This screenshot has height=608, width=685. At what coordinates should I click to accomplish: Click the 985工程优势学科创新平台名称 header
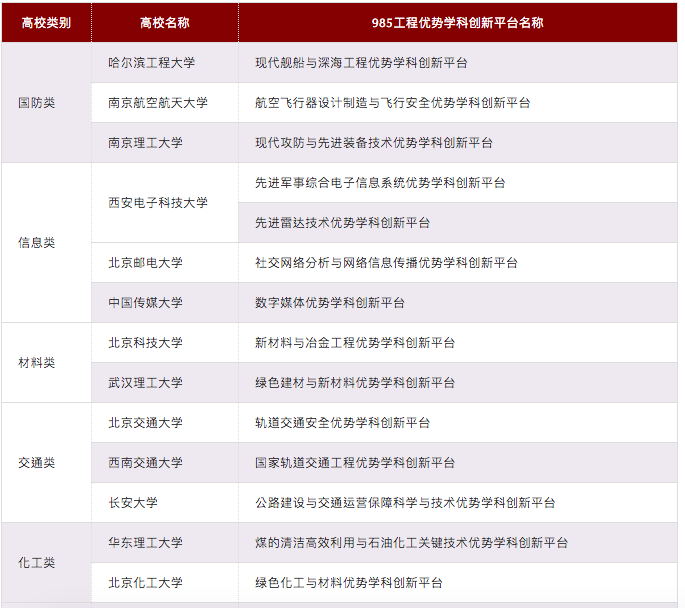tap(458, 23)
